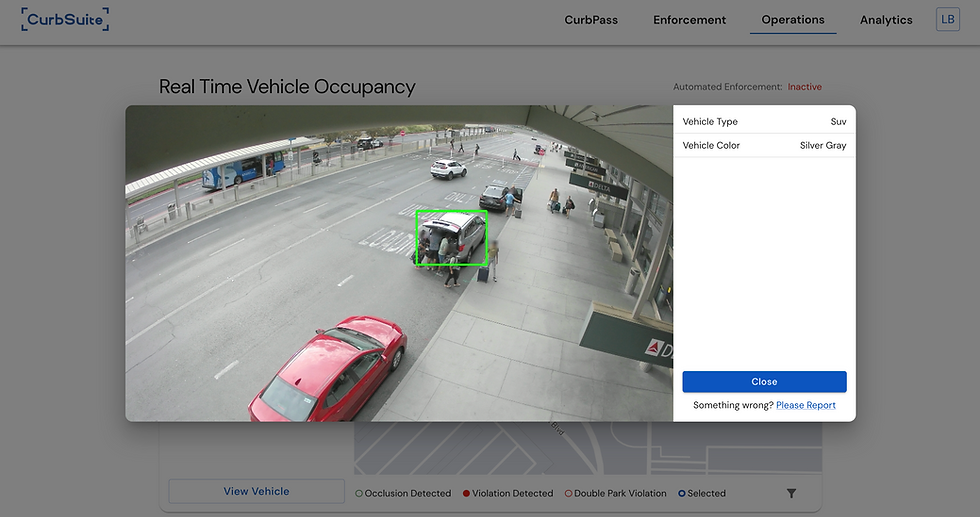Click the red Violation Detected legend dot
The width and height of the screenshot is (980, 517).
pyautogui.click(x=466, y=493)
